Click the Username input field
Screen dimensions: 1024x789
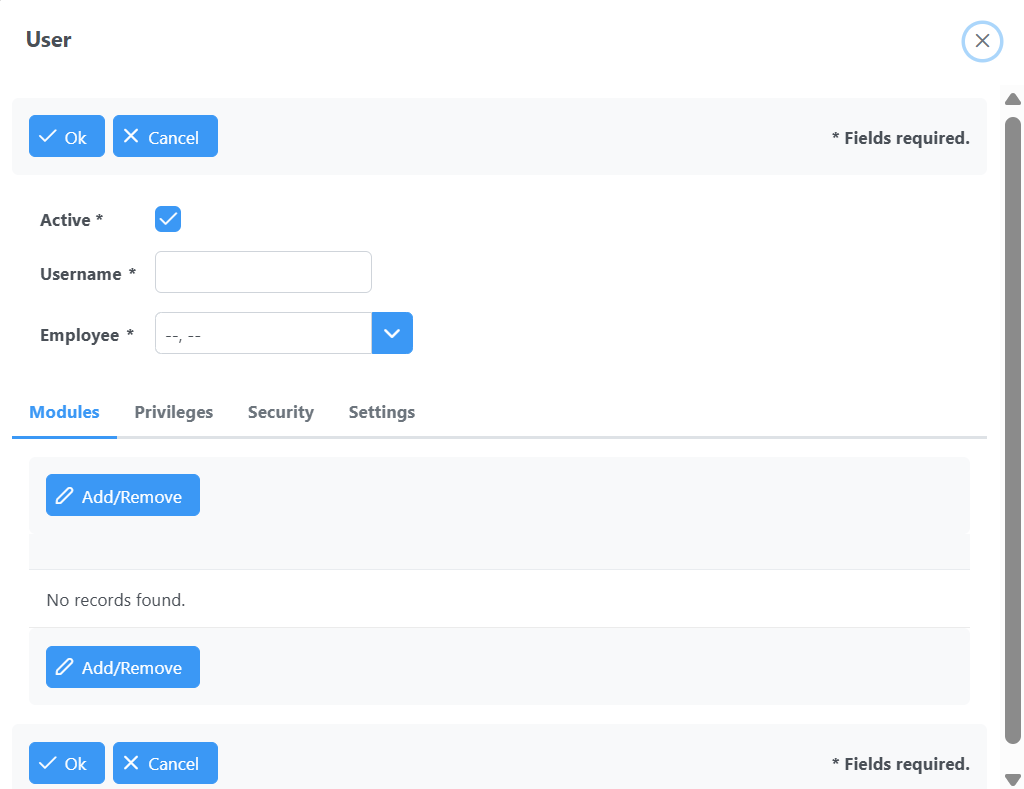click(263, 271)
